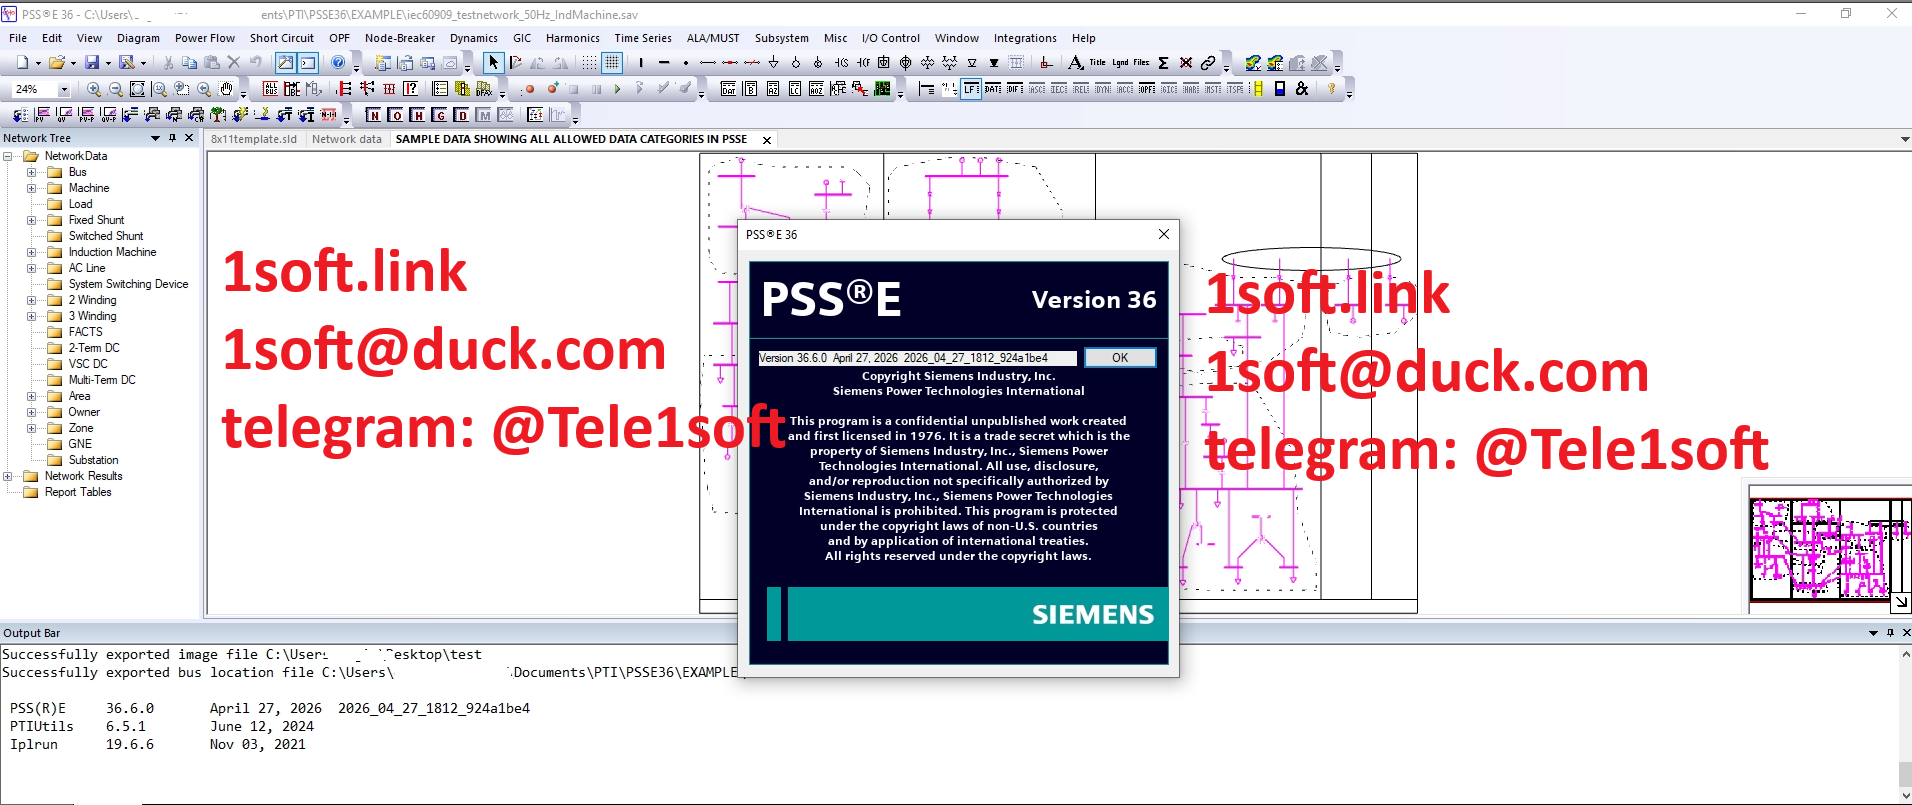Viewport: 1912px width, 805px height.
Task: Toggle the DIF view button
Action: point(1015,89)
